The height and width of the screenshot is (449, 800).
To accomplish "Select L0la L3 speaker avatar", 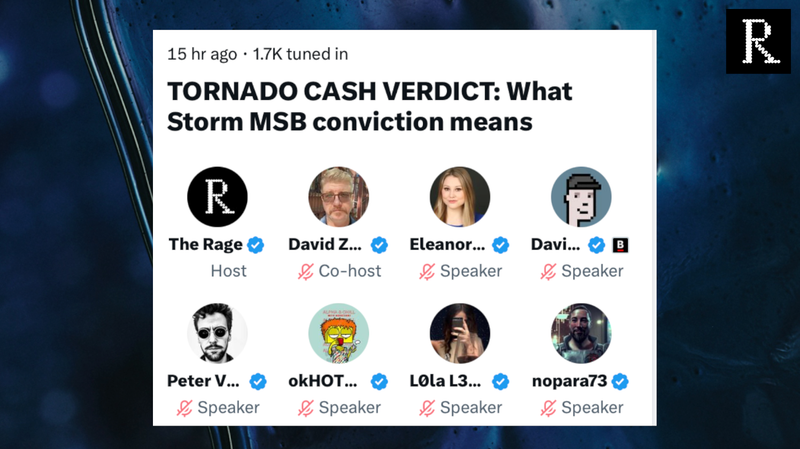I will (460, 333).
